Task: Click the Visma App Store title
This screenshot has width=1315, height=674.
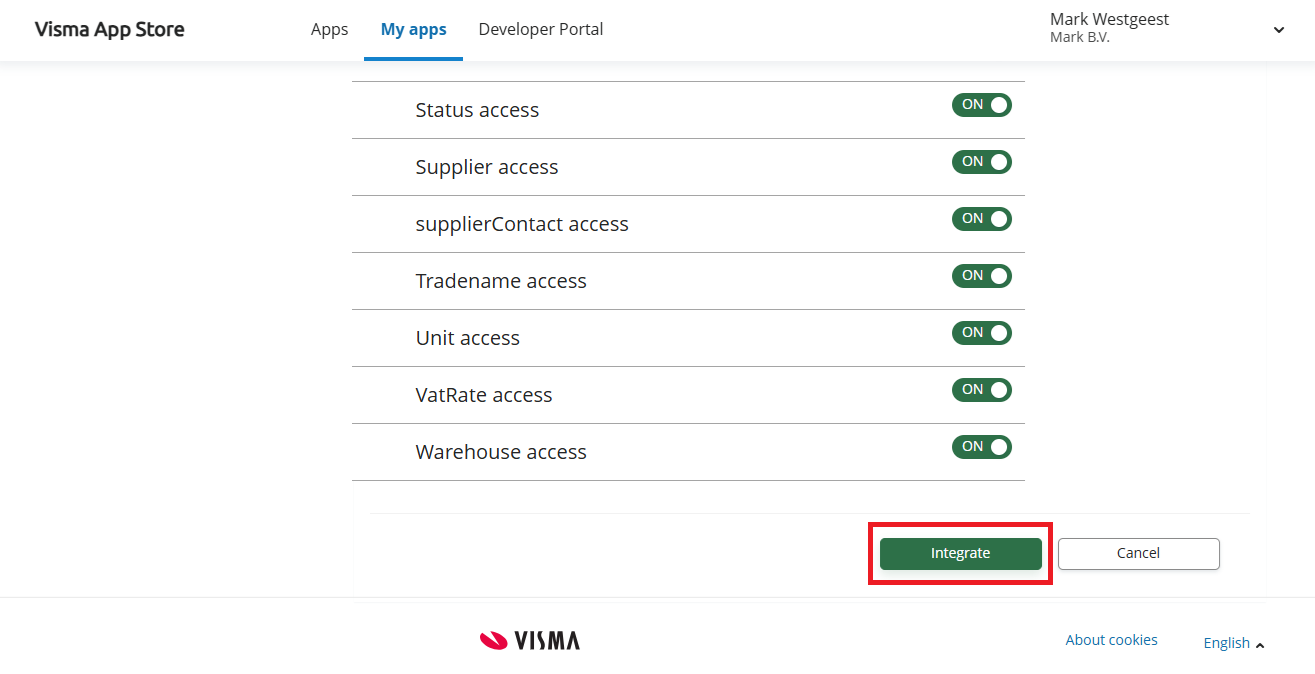Action: click(x=109, y=29)
